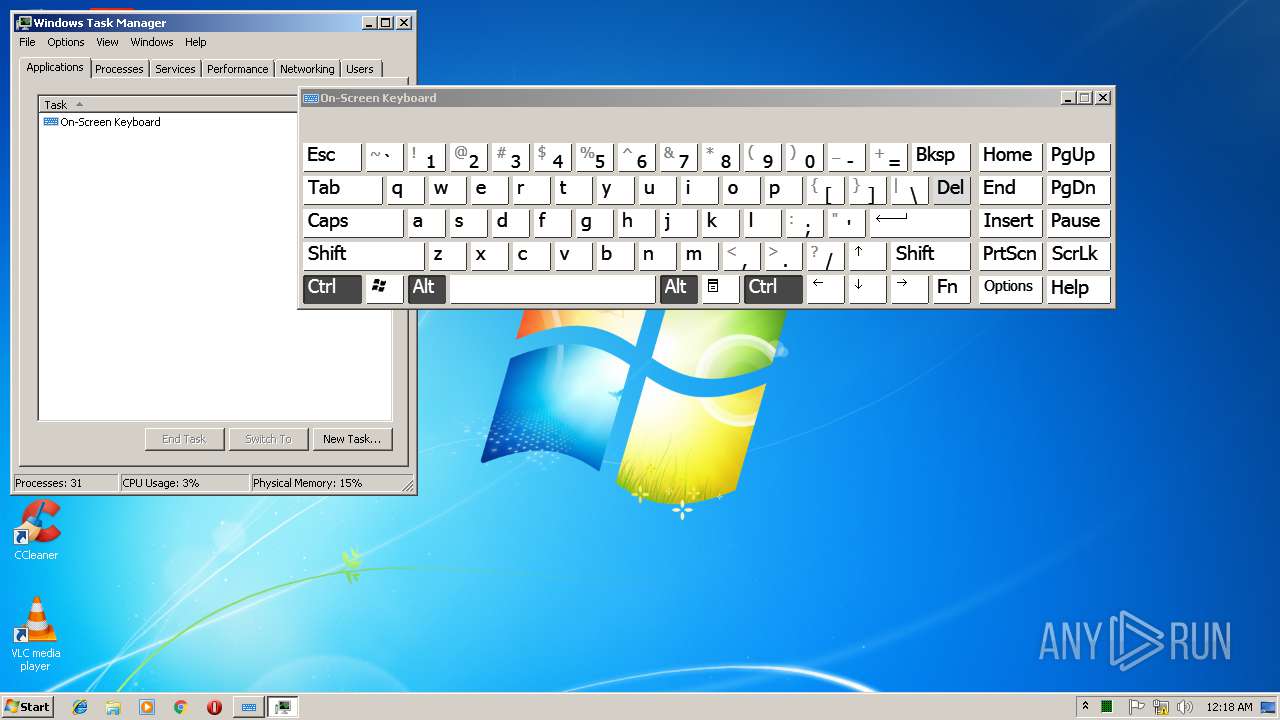The width and height of the screenshot is (1280, 720).
Task: Open VLC media player desktop shortcut
Action: point(36,634)
